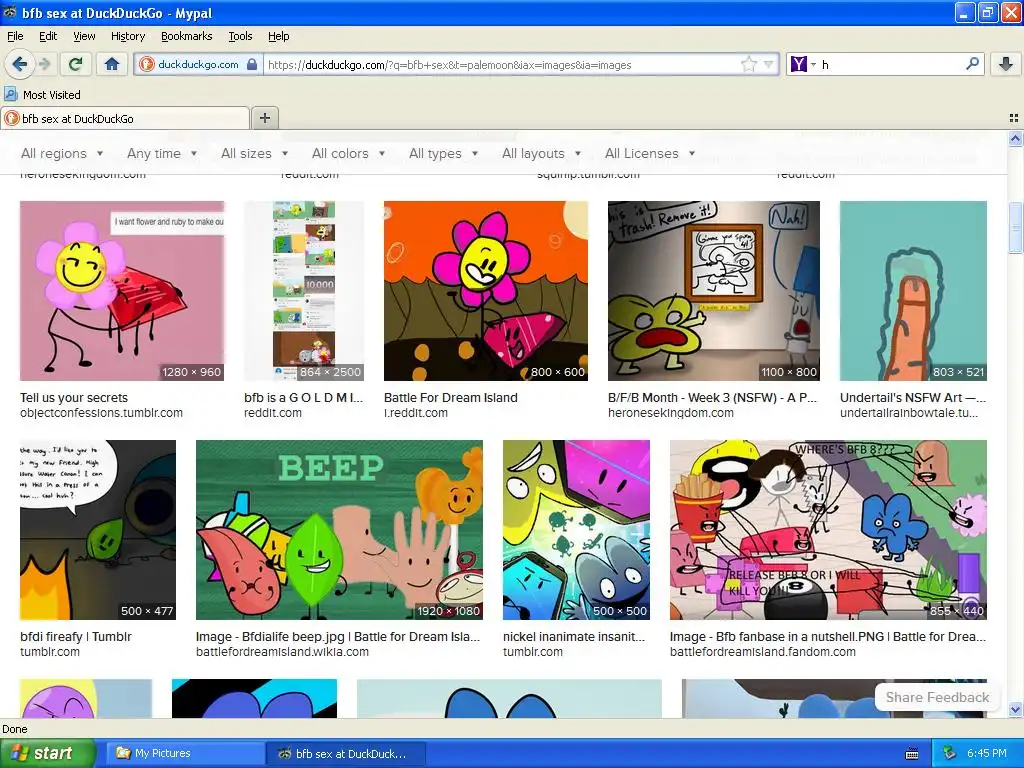Click the objectconfessions.tumblr.com source link
The width and height of the screenshot is (1024, 768).
[101, 413]
